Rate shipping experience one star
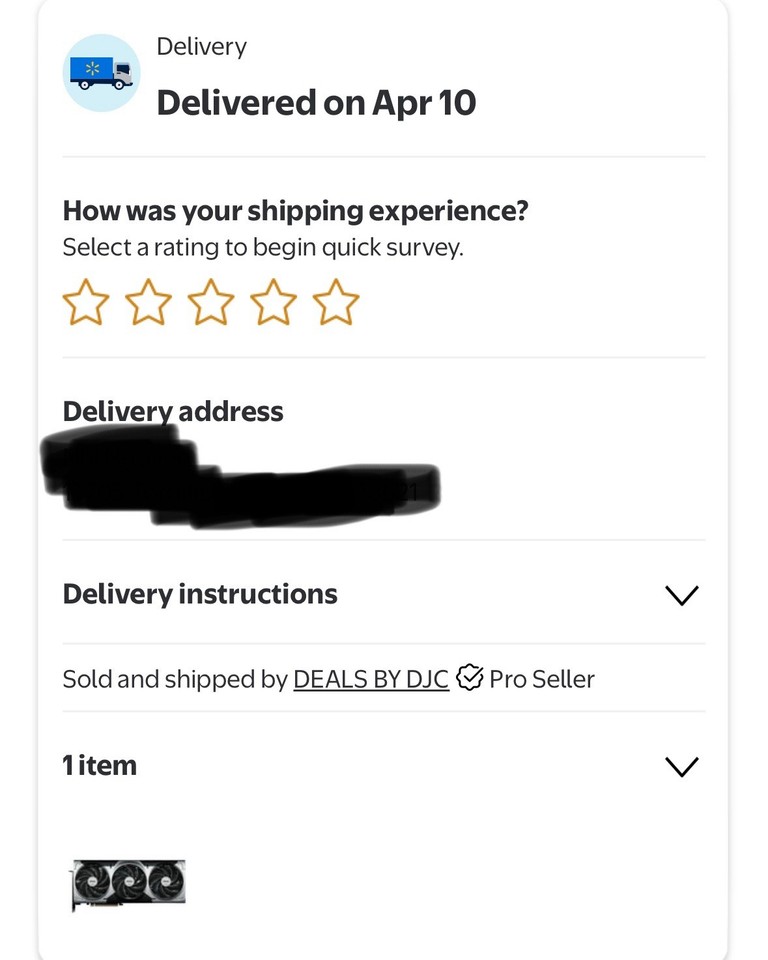This screenshot has height=960, width=768. click(x=86, y=303)
